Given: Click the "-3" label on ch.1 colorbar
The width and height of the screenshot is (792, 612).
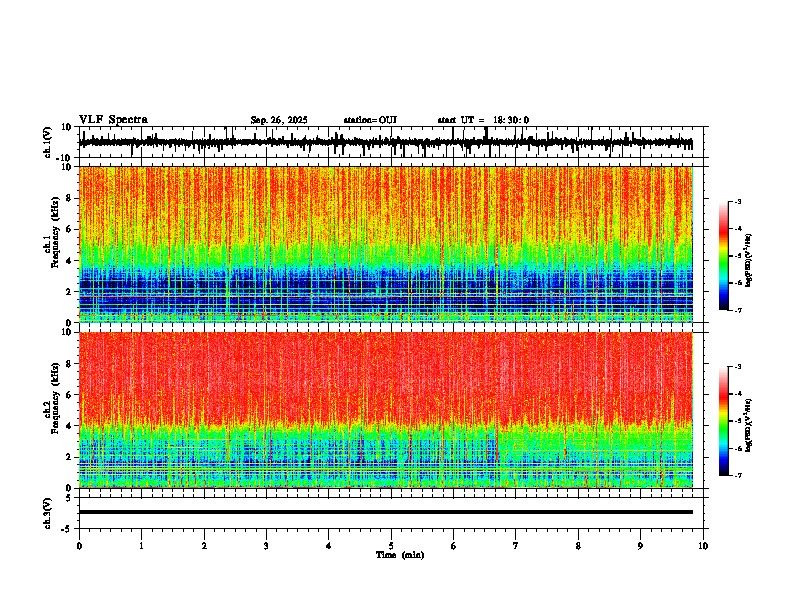Looking at the screenshot, I should coord(737,202).
